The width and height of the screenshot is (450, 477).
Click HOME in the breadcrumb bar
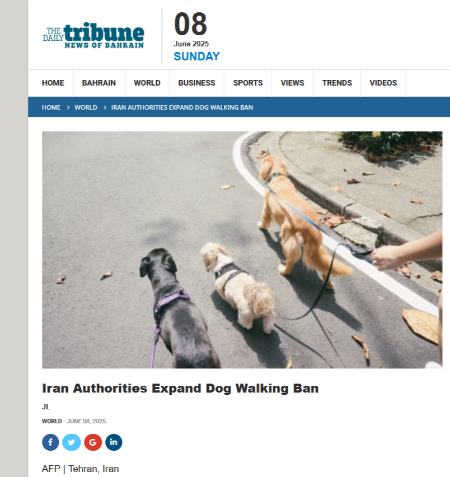coord(51,108)
